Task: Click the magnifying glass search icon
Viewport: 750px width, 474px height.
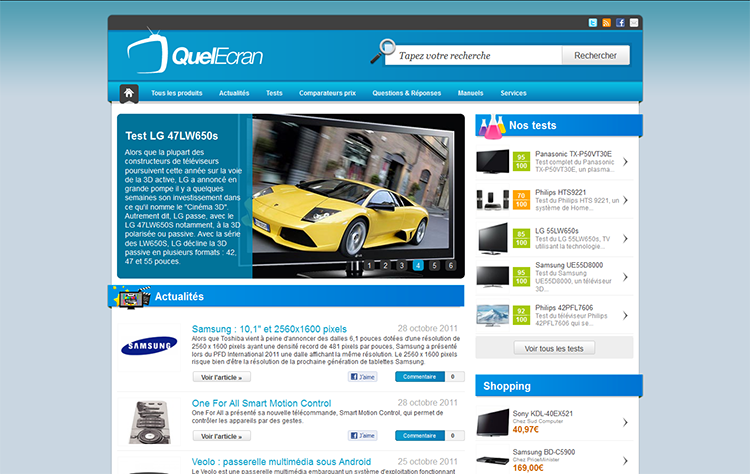Action: pos(383,51)
